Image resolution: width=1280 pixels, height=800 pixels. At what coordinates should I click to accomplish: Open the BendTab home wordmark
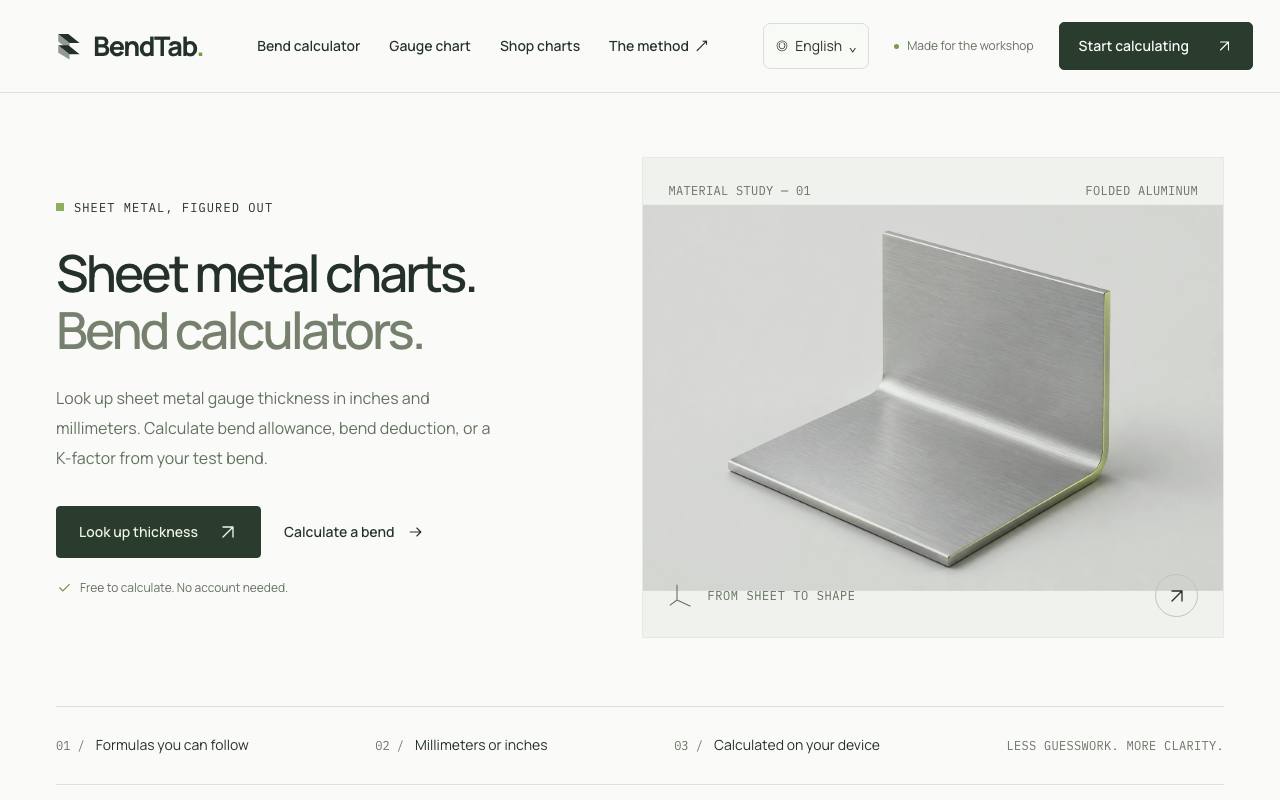(x=148, y=46)
